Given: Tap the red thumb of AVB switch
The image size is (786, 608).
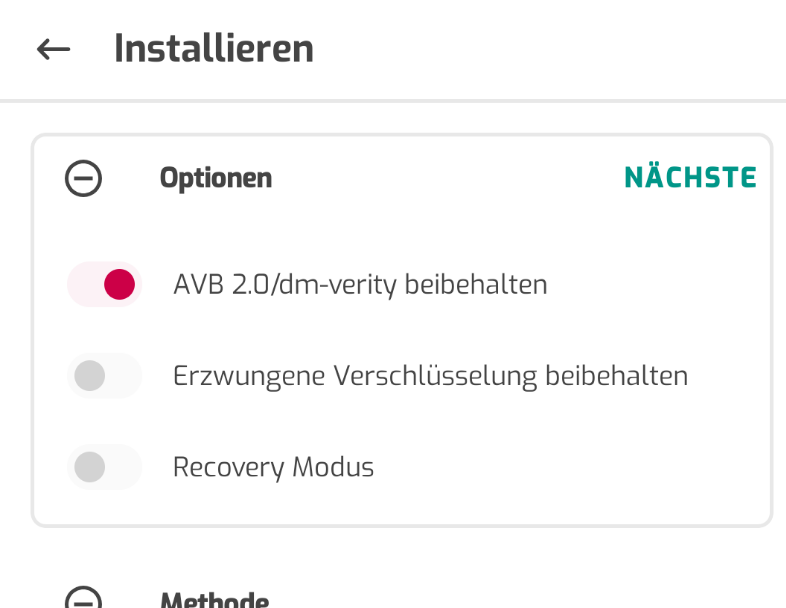Looking at the screenshot, I should [119, 284].
